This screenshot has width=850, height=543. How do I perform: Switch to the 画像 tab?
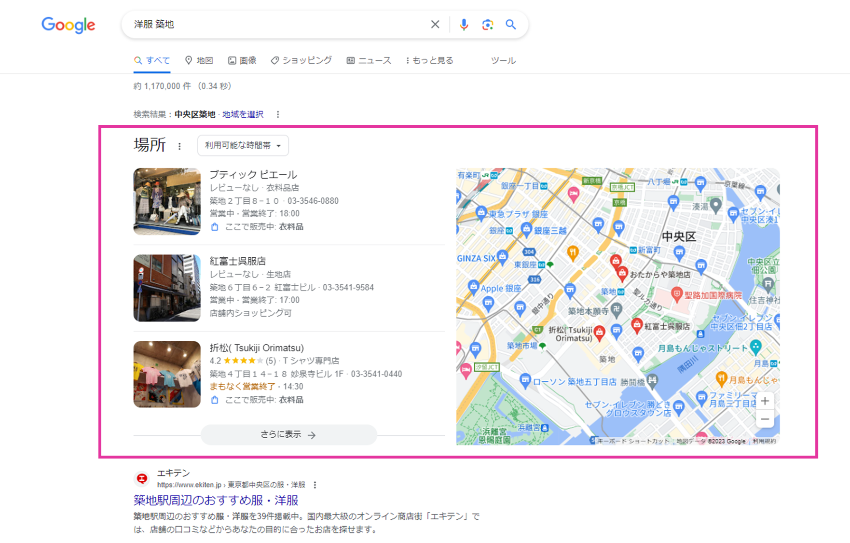242,61
